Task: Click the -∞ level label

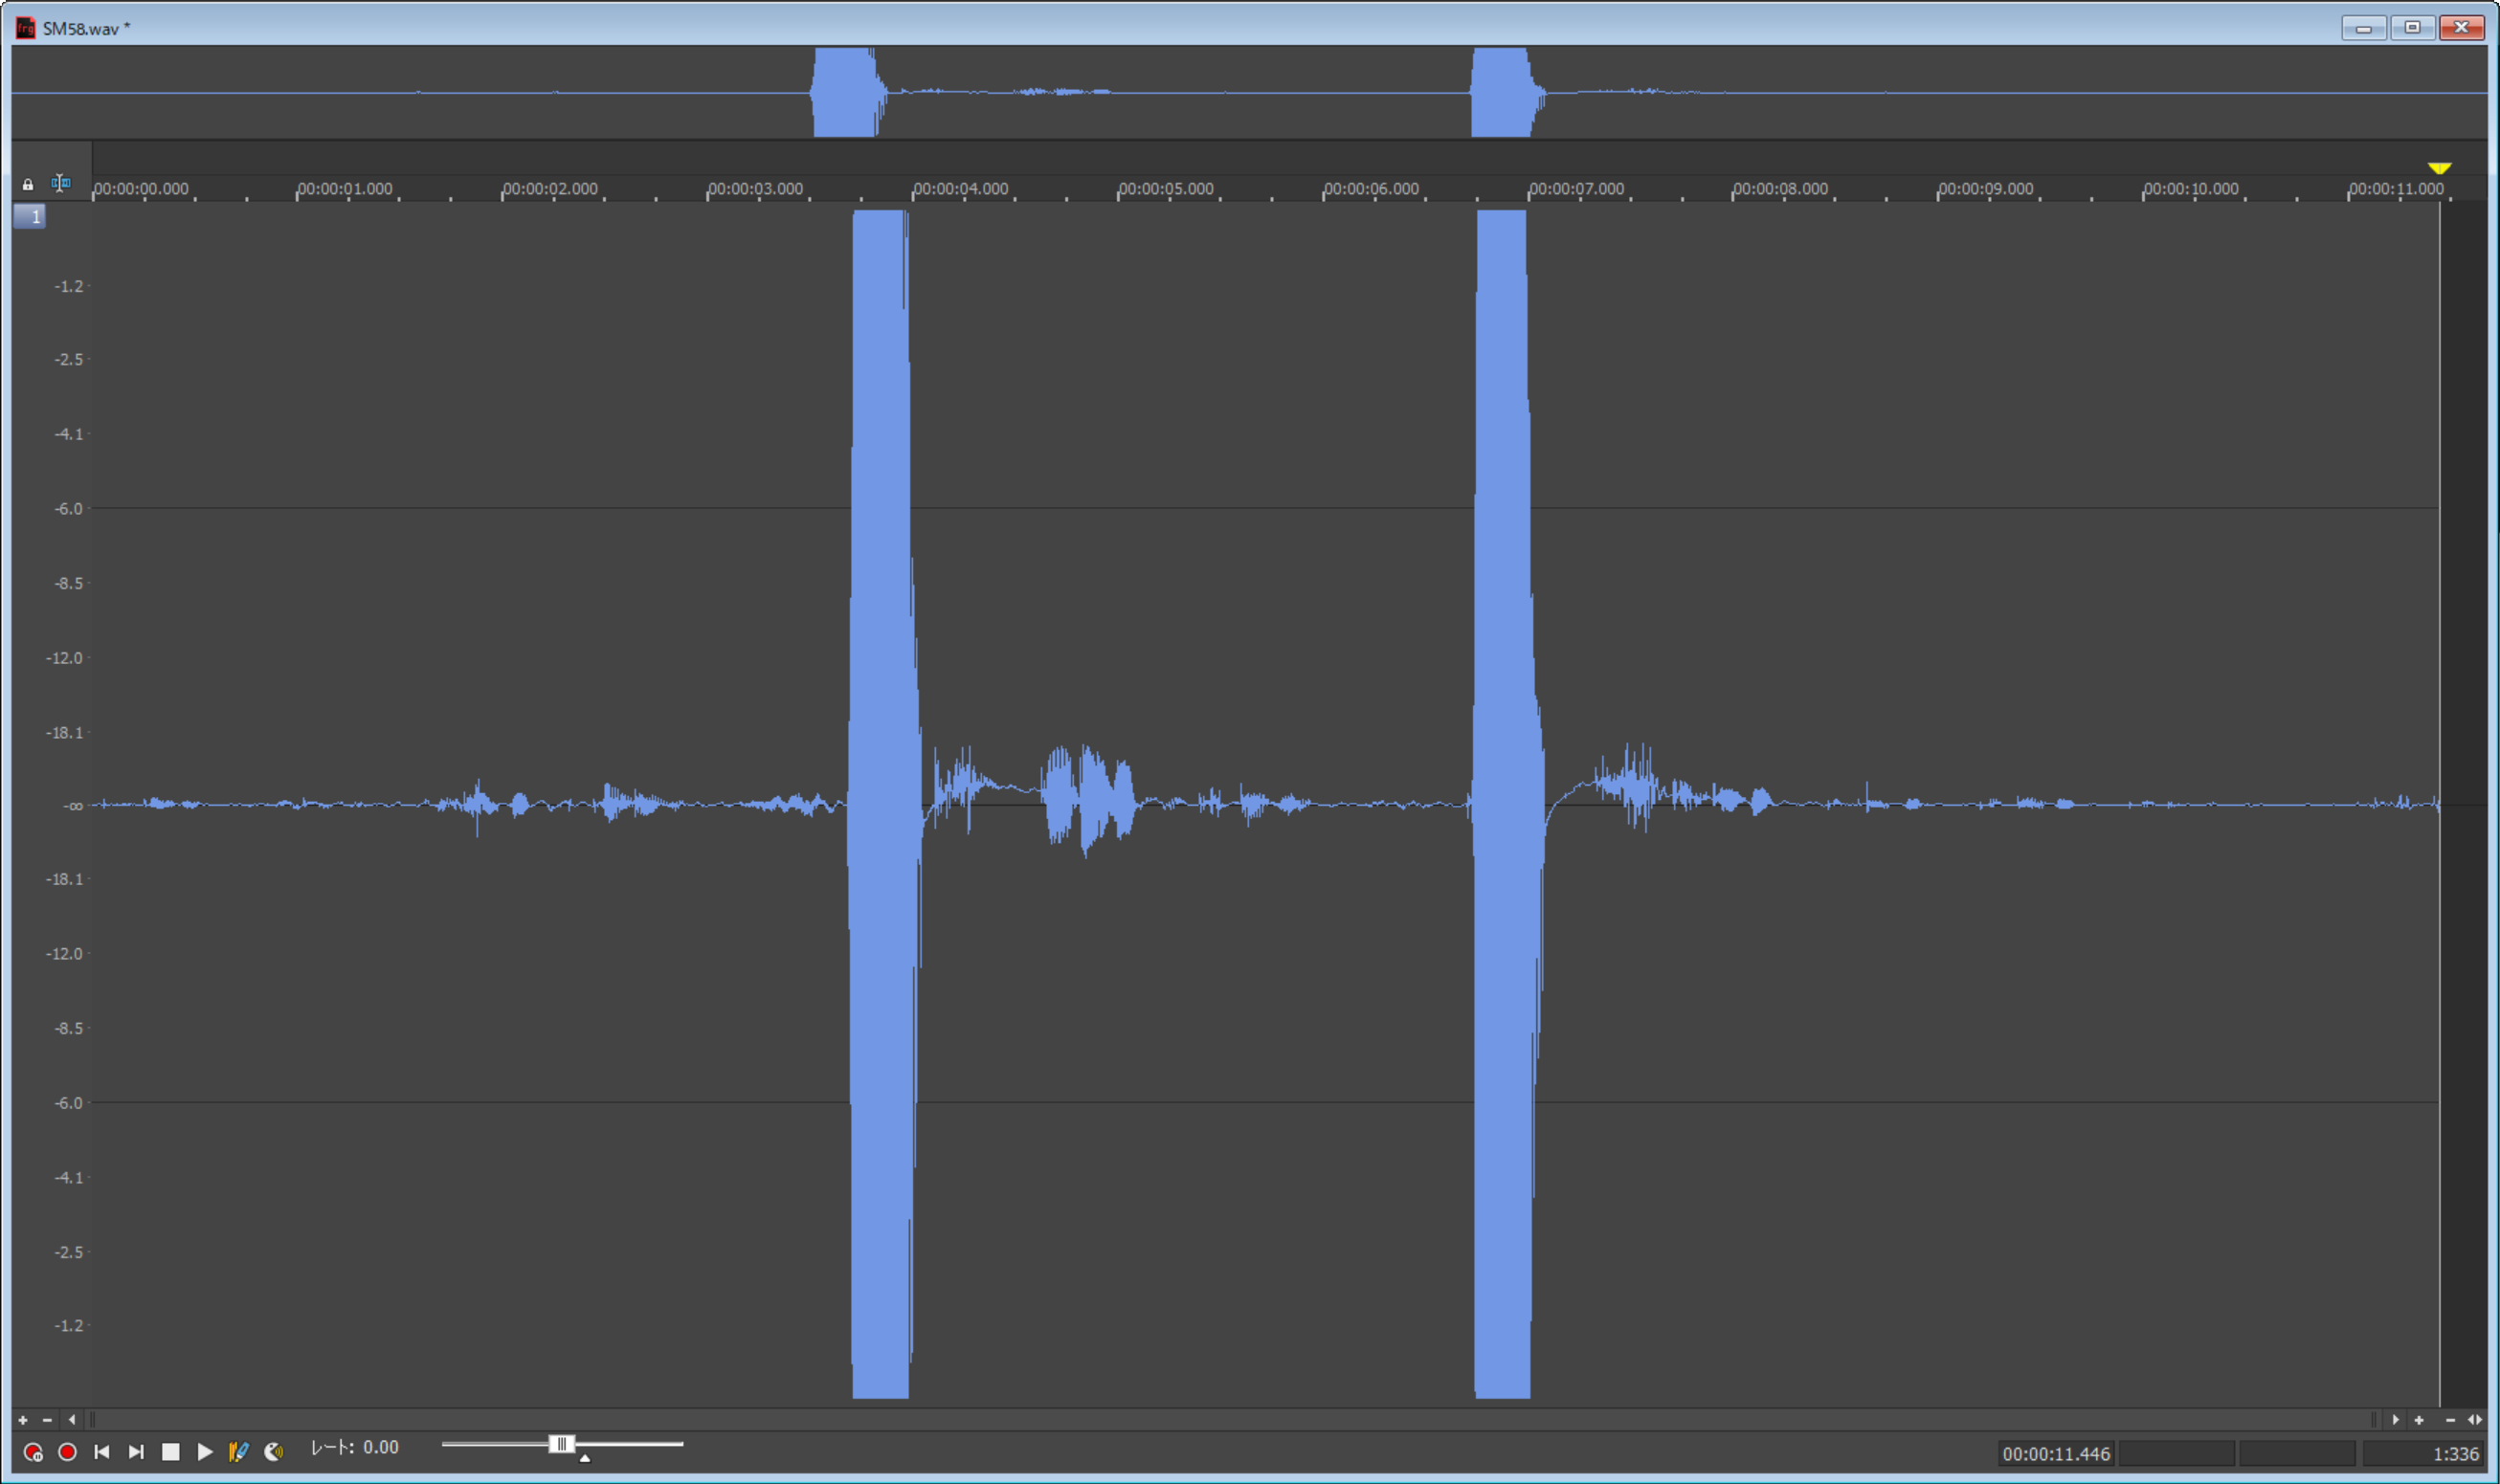Action: point(73,806)
